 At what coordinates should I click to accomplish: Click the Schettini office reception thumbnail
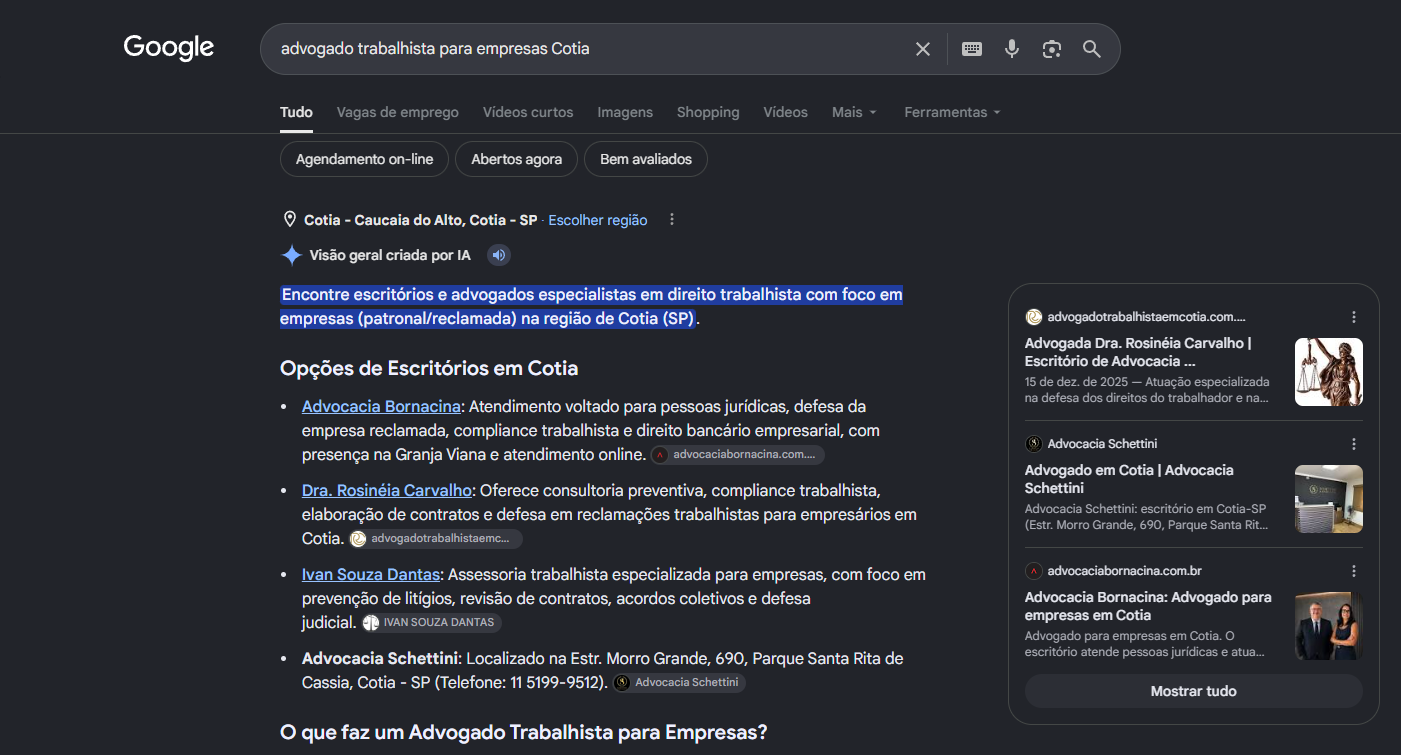pos(1329,499)
